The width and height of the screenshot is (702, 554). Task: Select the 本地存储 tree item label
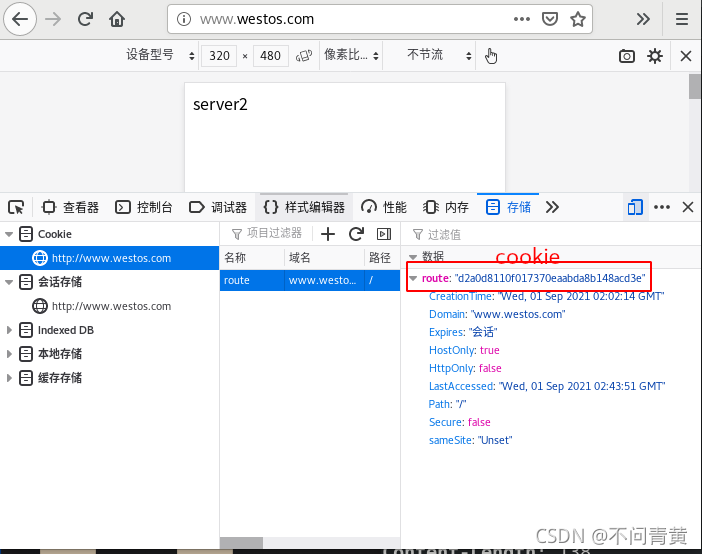point(60,354)
